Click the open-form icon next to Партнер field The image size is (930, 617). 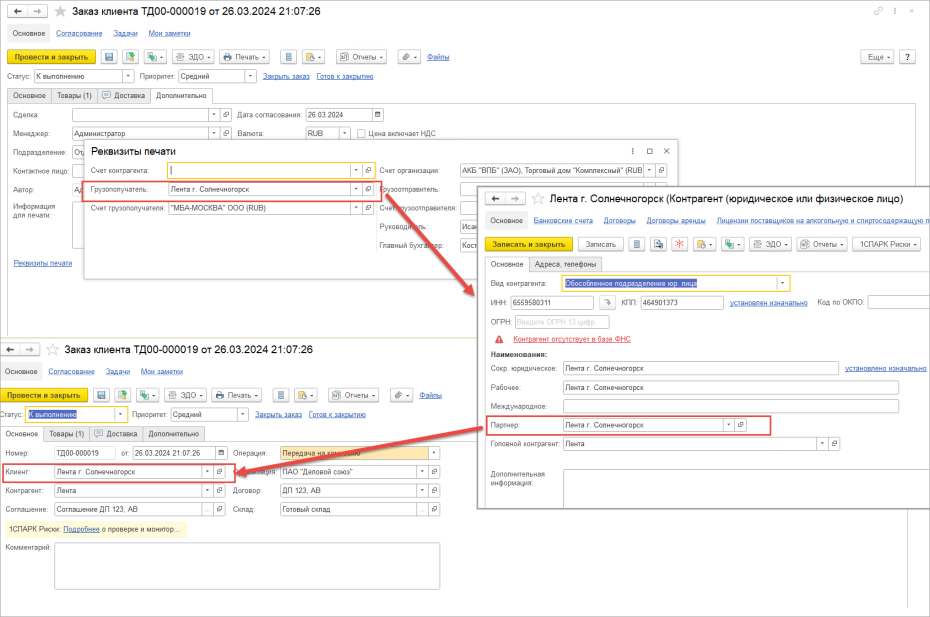pyautogui.click(x=741, y=425)
